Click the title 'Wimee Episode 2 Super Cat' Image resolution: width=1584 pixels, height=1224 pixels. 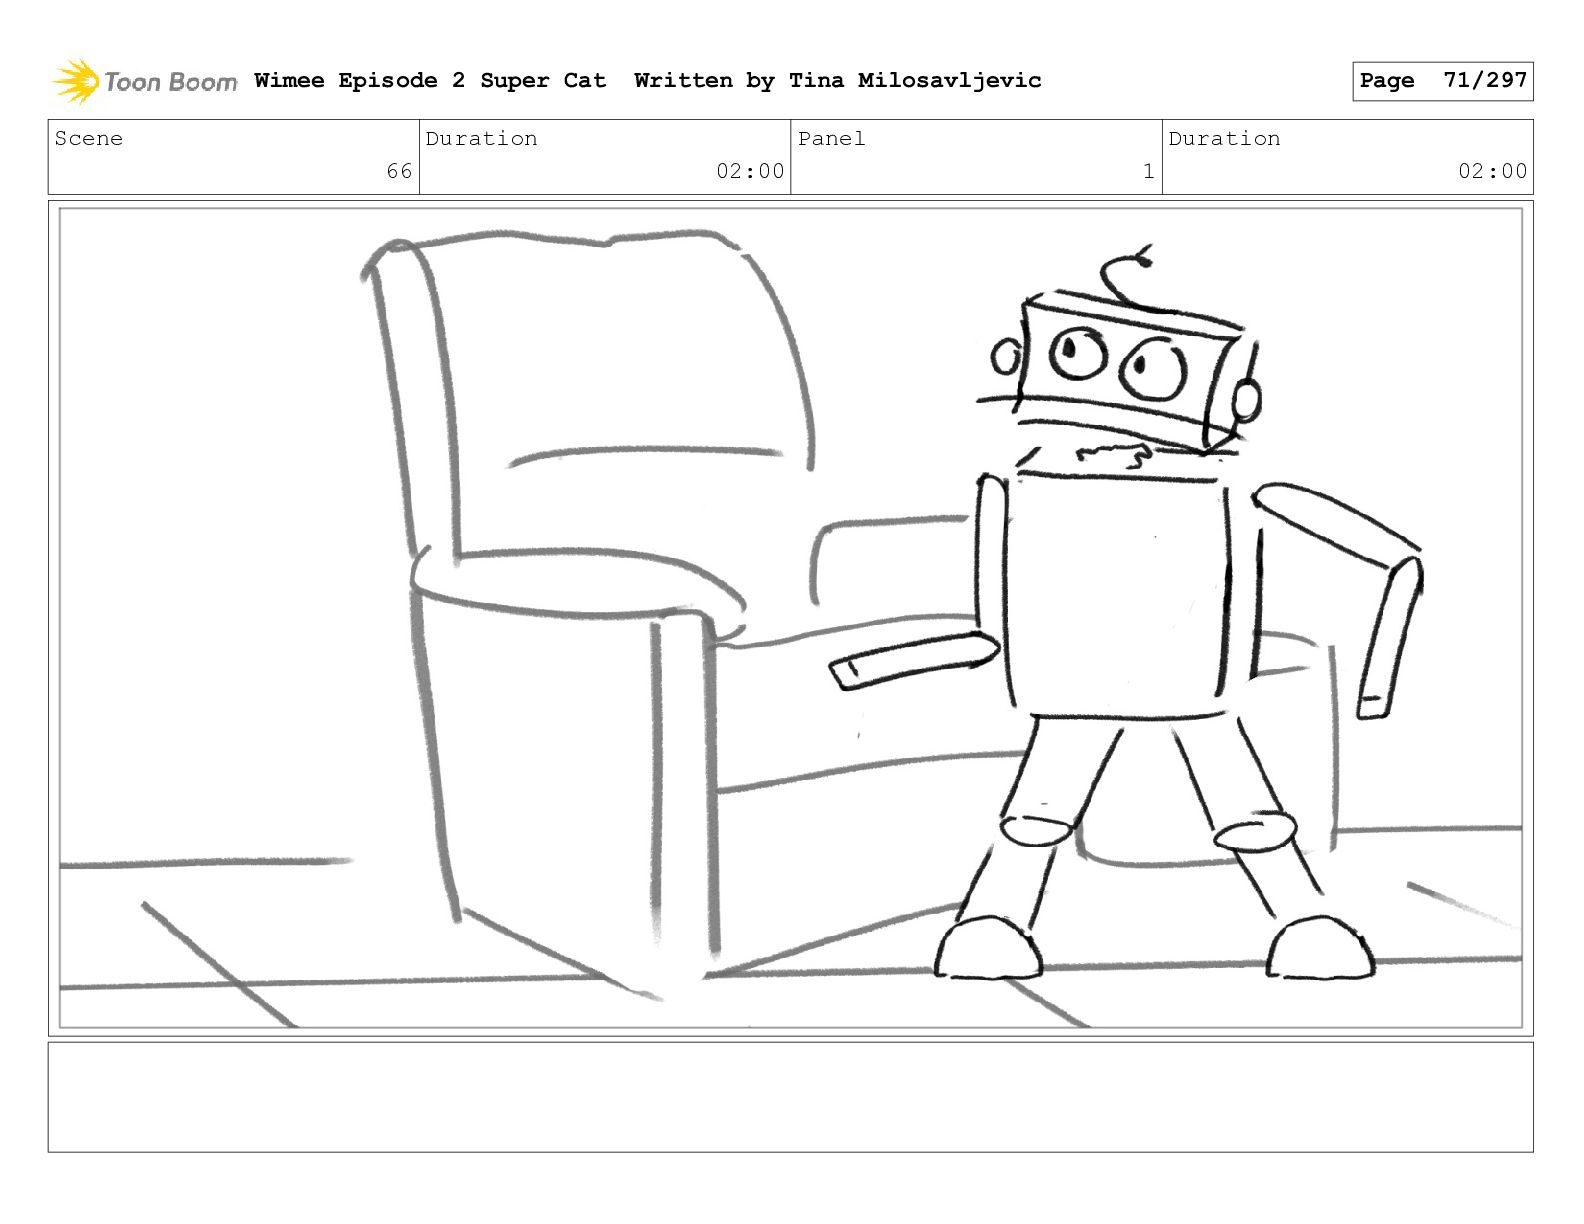430,80
